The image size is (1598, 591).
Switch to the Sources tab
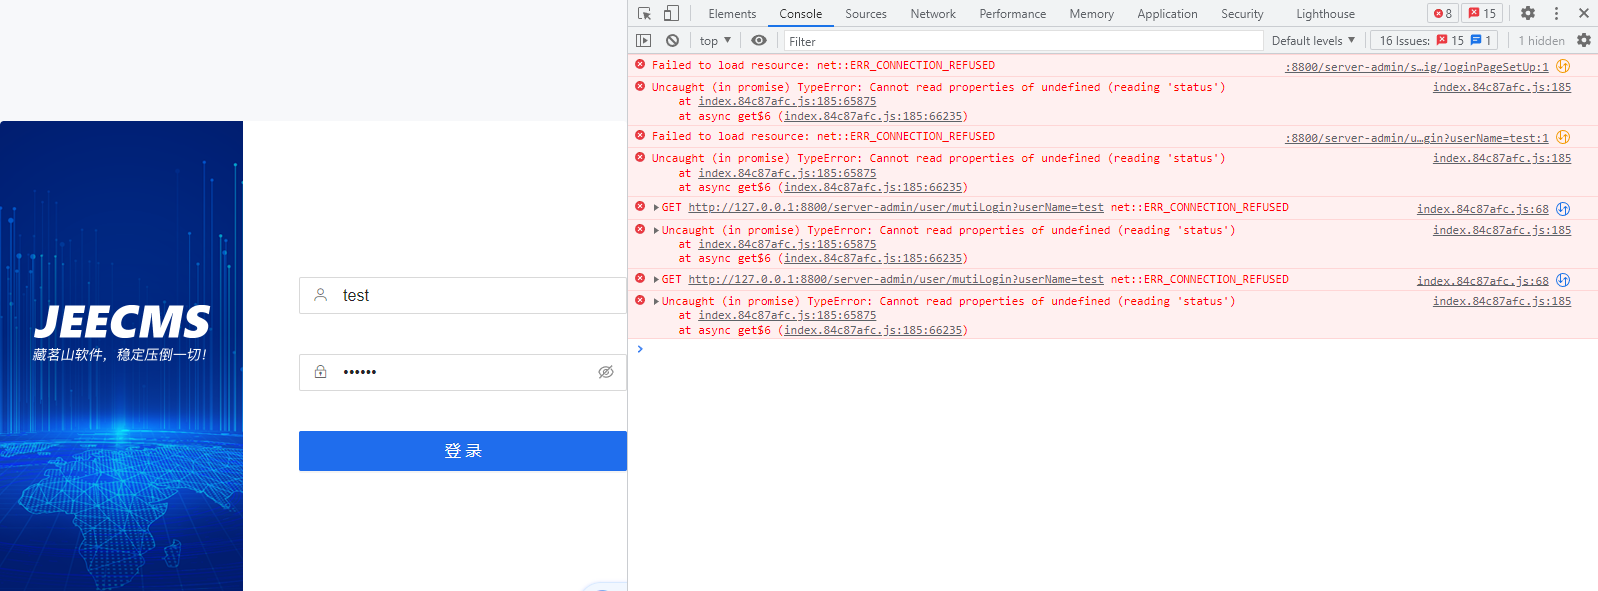pos(865,14)
